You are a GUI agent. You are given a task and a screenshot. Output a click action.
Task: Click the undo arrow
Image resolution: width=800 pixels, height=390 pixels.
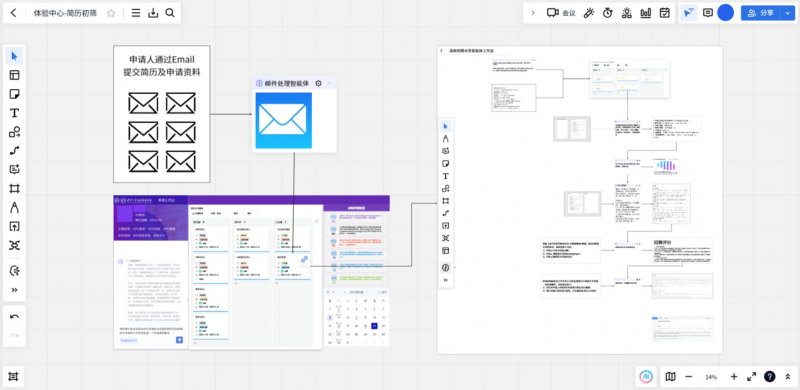coord(14,316)
